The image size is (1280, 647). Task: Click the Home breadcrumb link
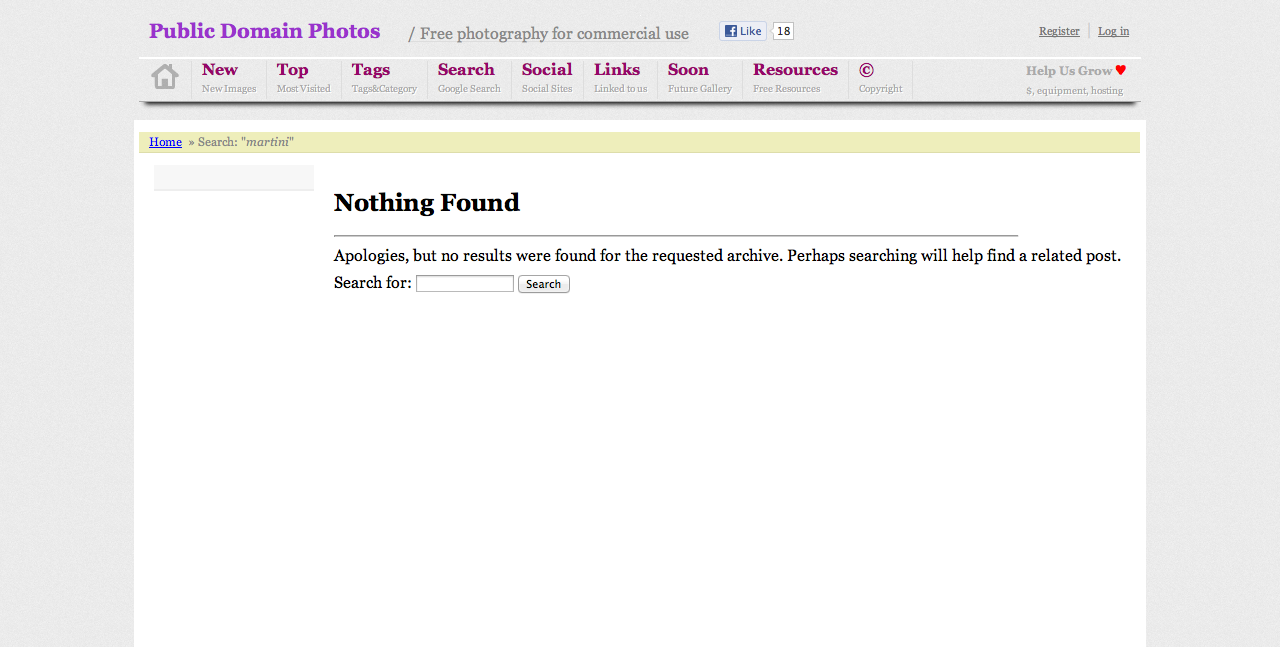coord(165,142)
